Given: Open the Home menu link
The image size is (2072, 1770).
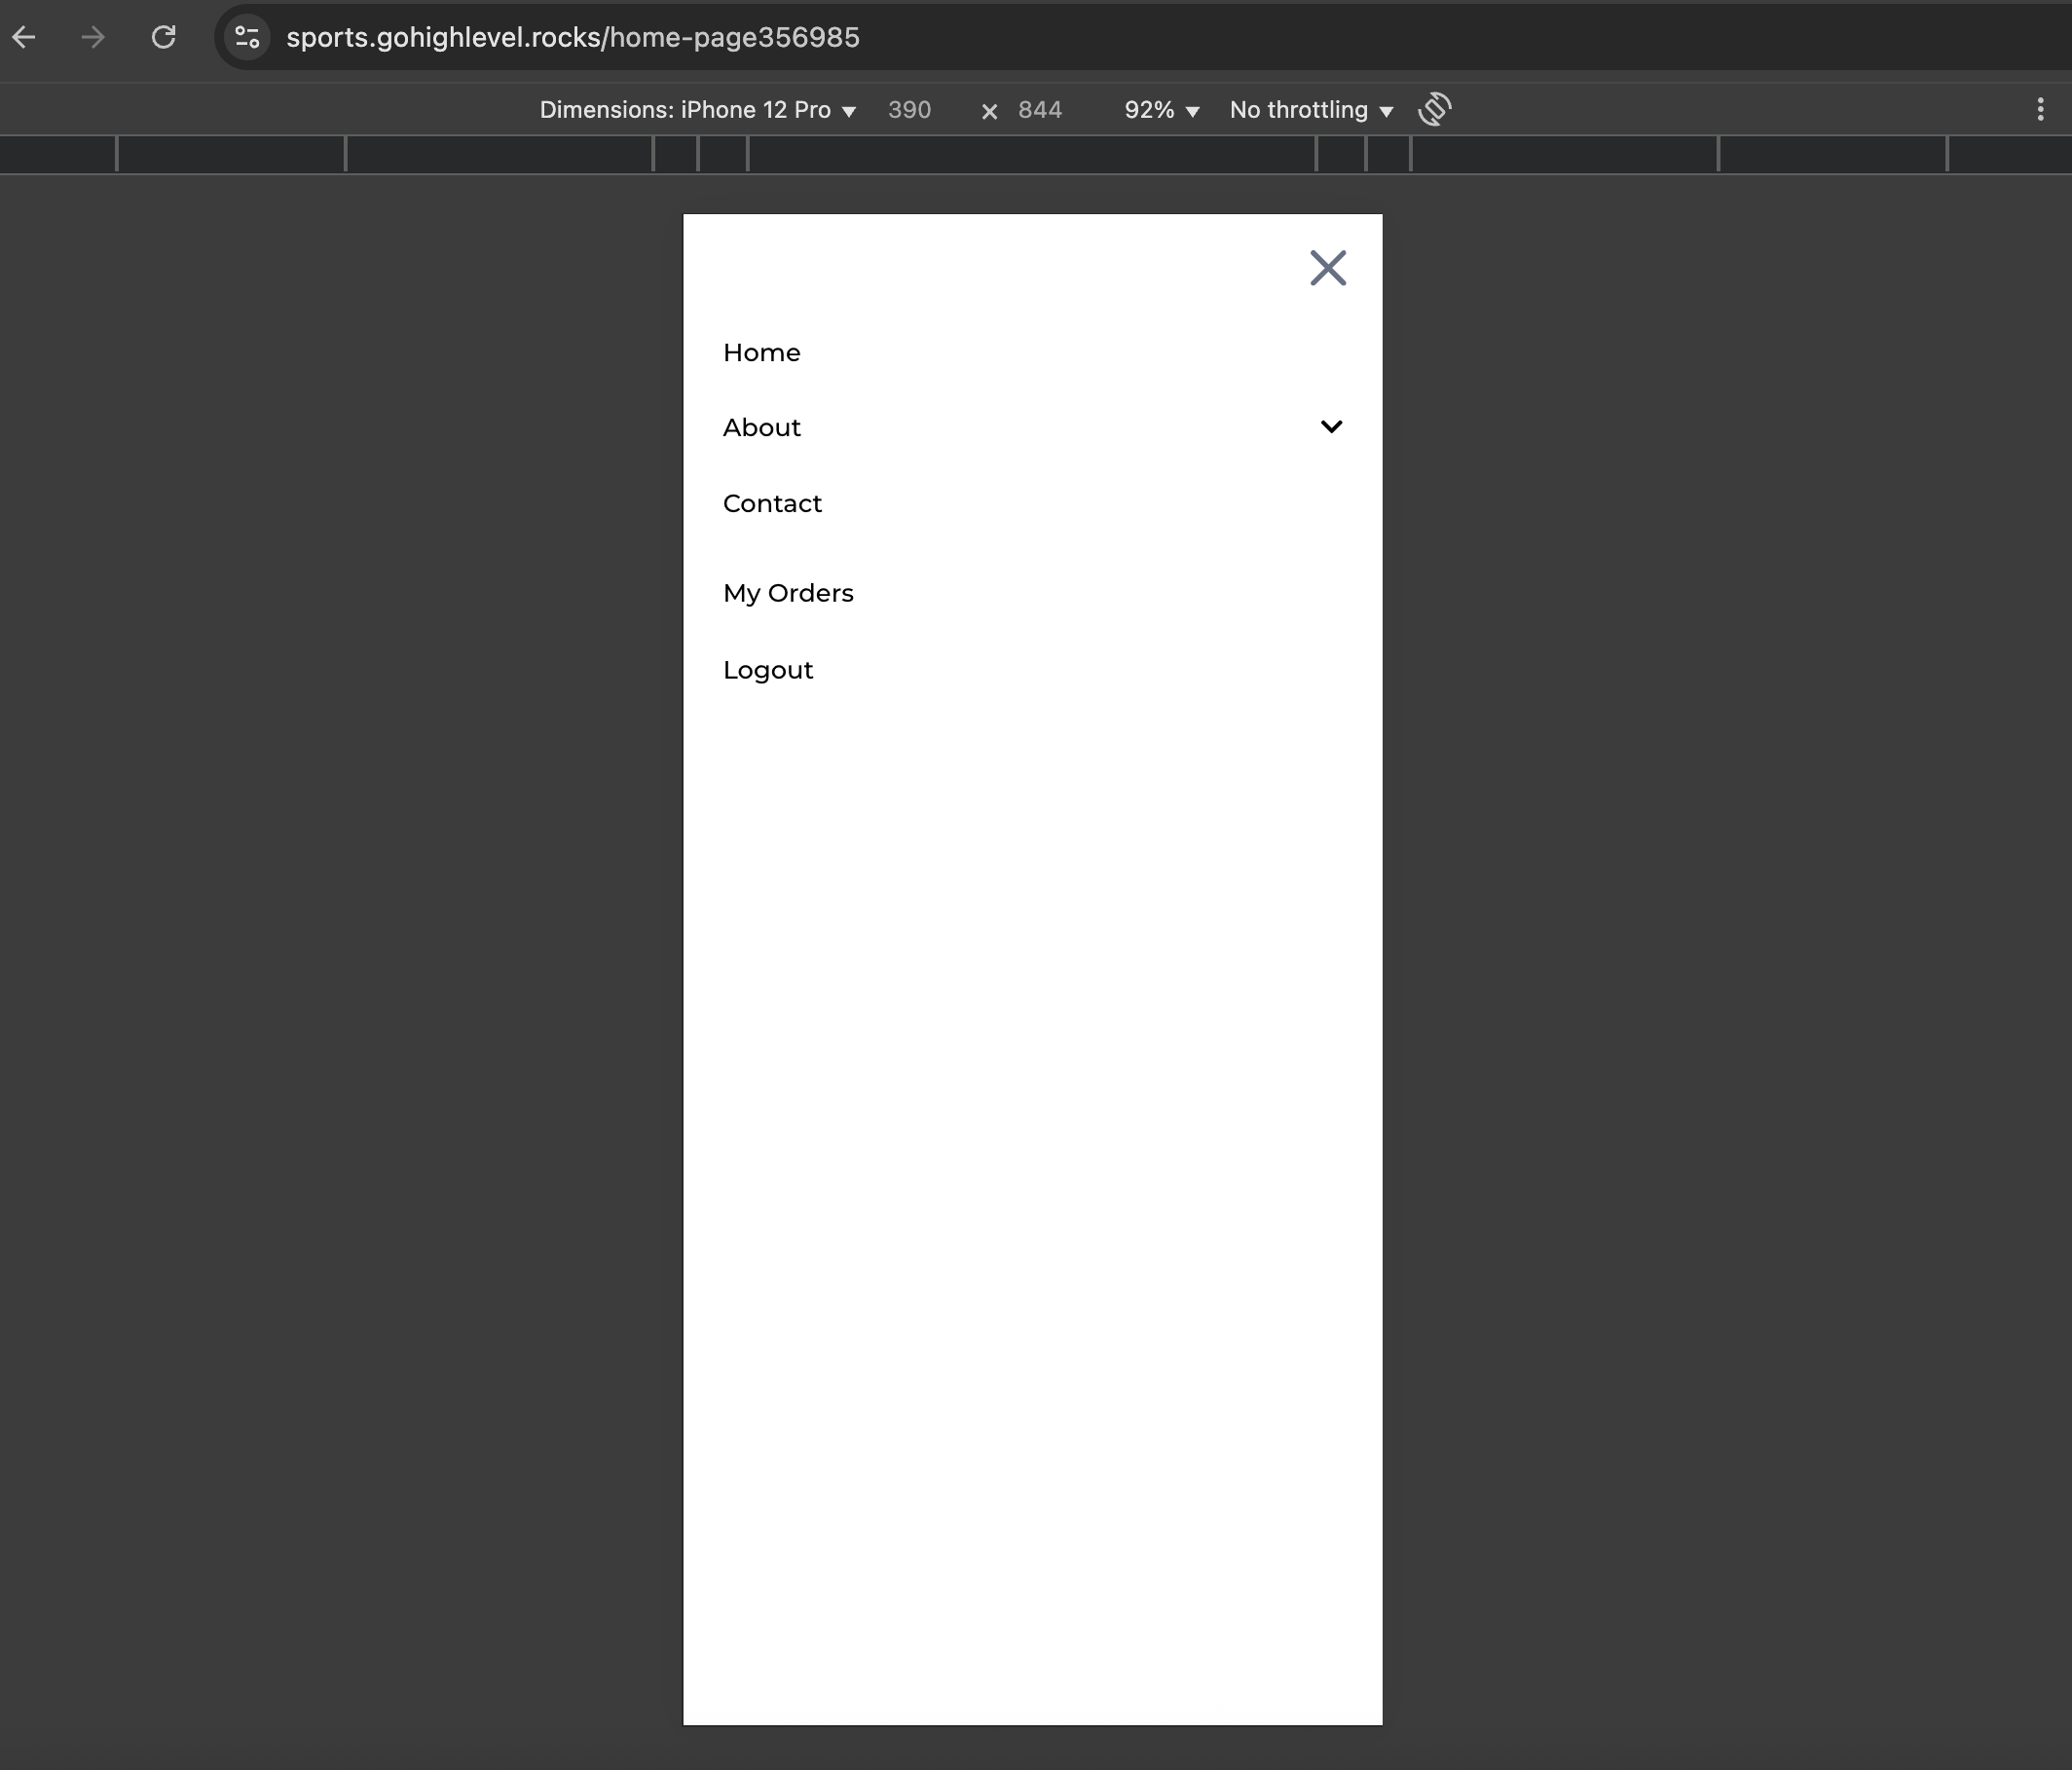Looking at the screenshot, I should 761,353.
